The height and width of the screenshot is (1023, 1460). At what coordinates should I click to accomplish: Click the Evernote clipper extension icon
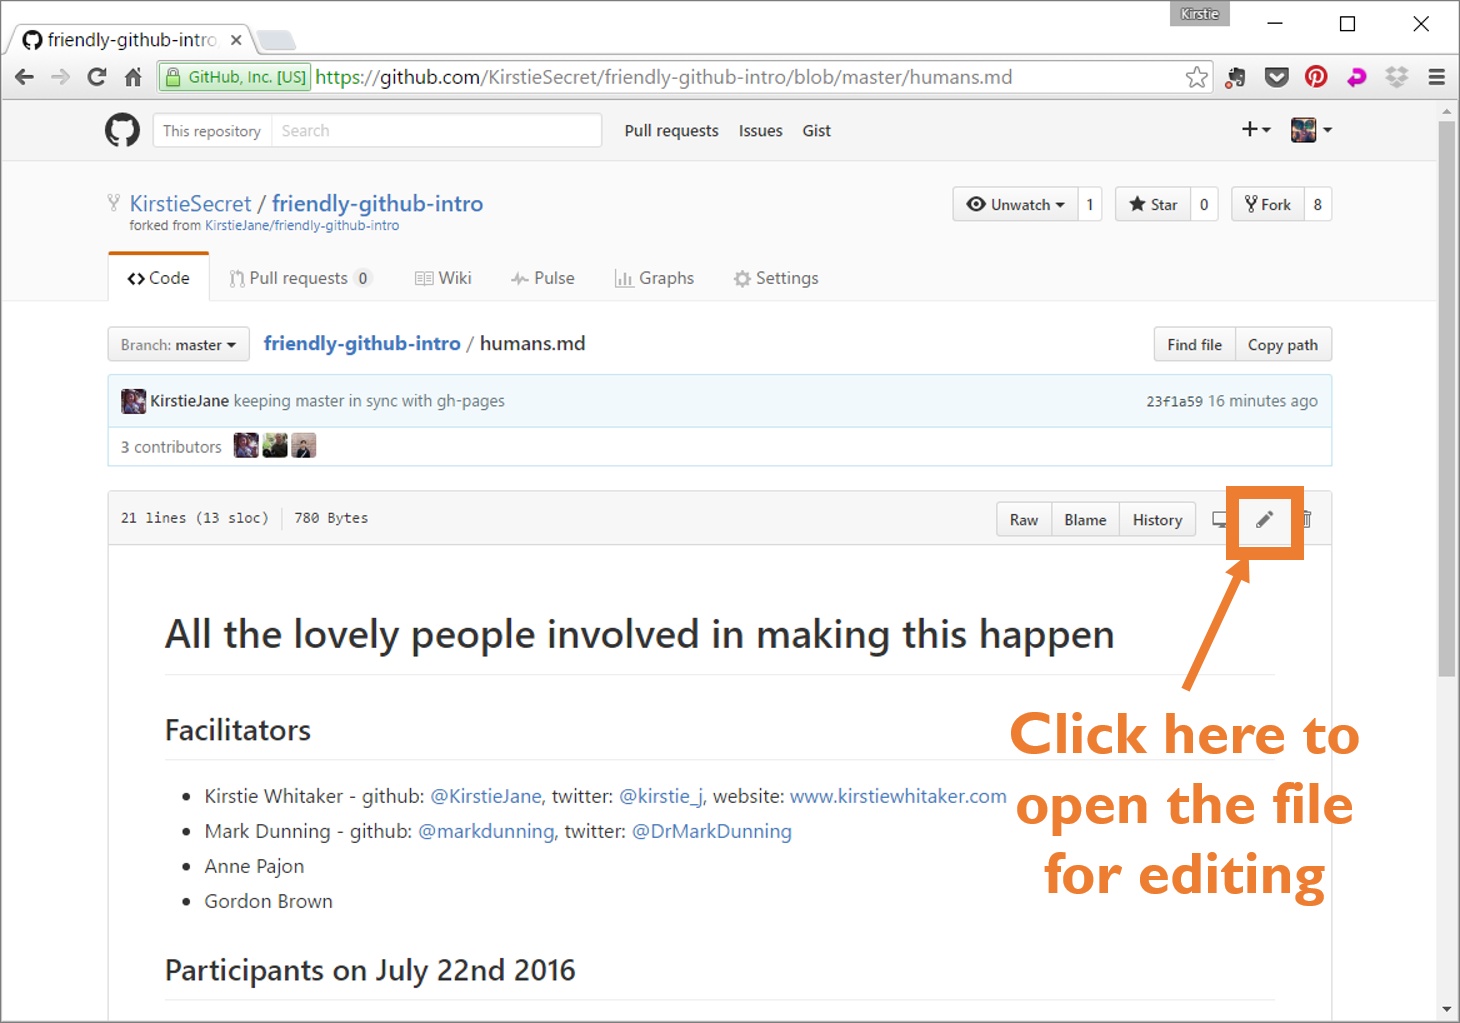click(x=1236, y=77)
